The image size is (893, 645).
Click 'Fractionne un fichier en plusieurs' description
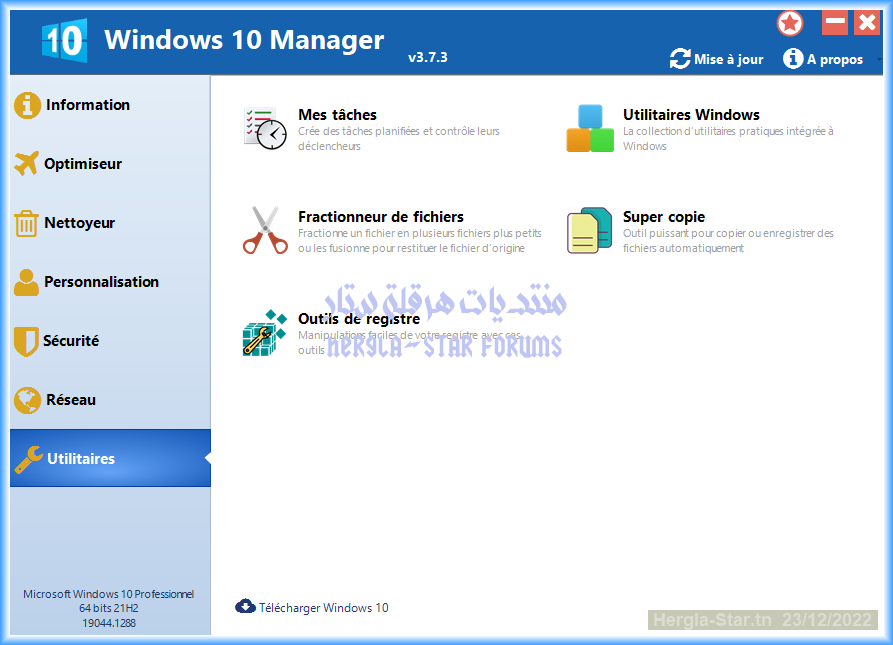tap(420, 240)
